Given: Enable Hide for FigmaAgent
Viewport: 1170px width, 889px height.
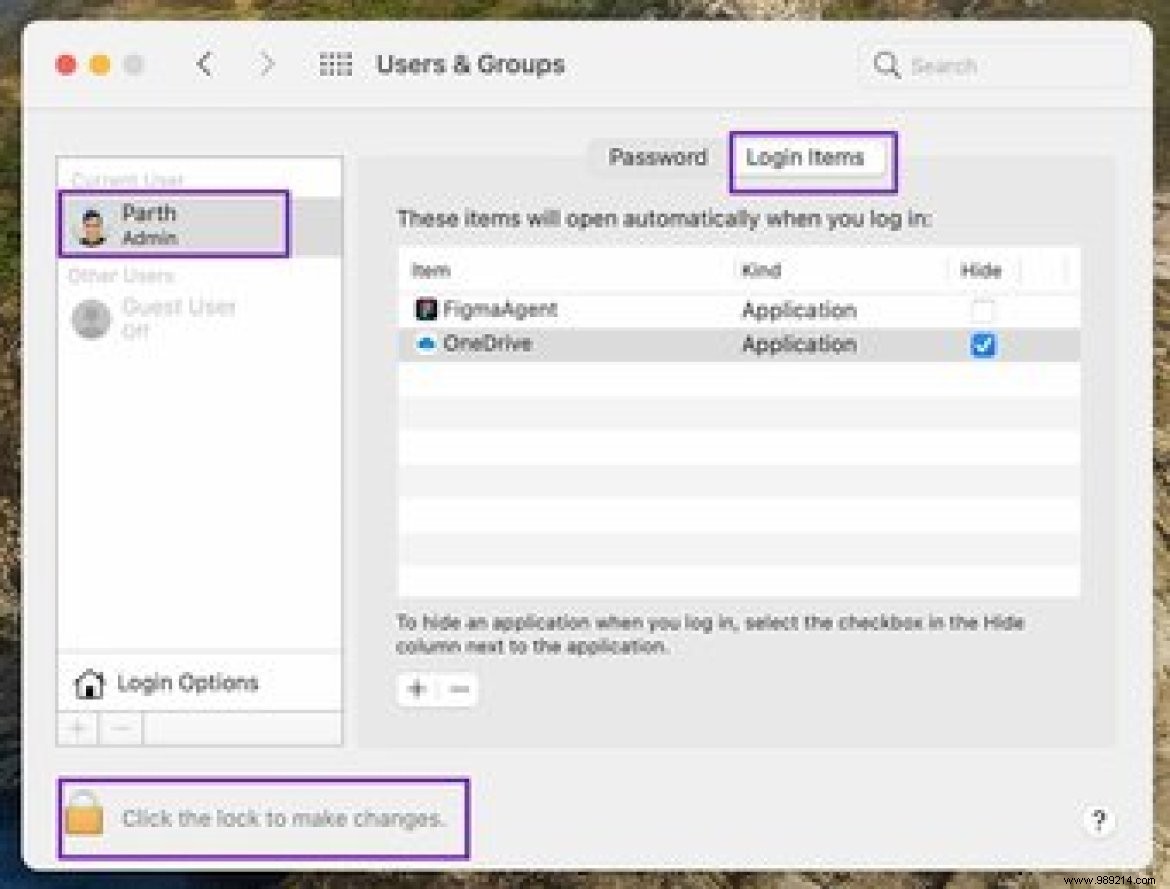Looking at the screenshot, I should [x=984, y=310].
